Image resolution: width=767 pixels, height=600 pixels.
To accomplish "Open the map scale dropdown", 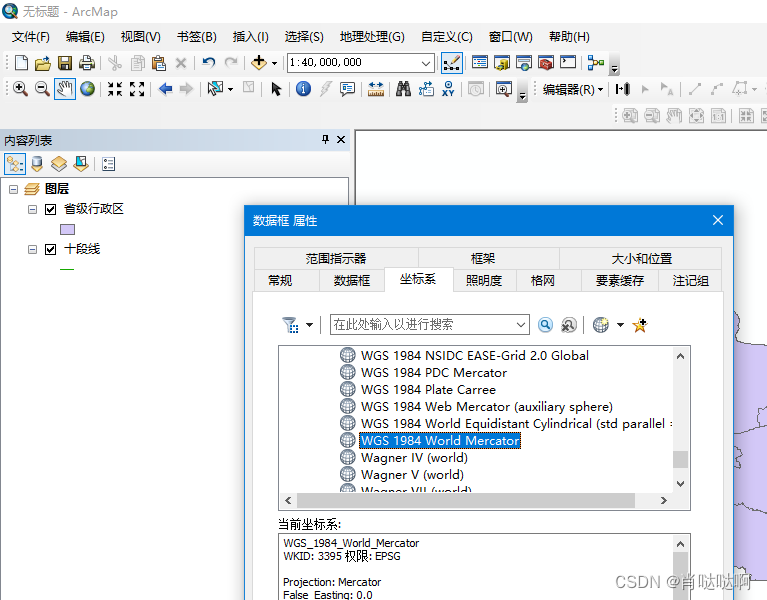I will pos(426,63).
